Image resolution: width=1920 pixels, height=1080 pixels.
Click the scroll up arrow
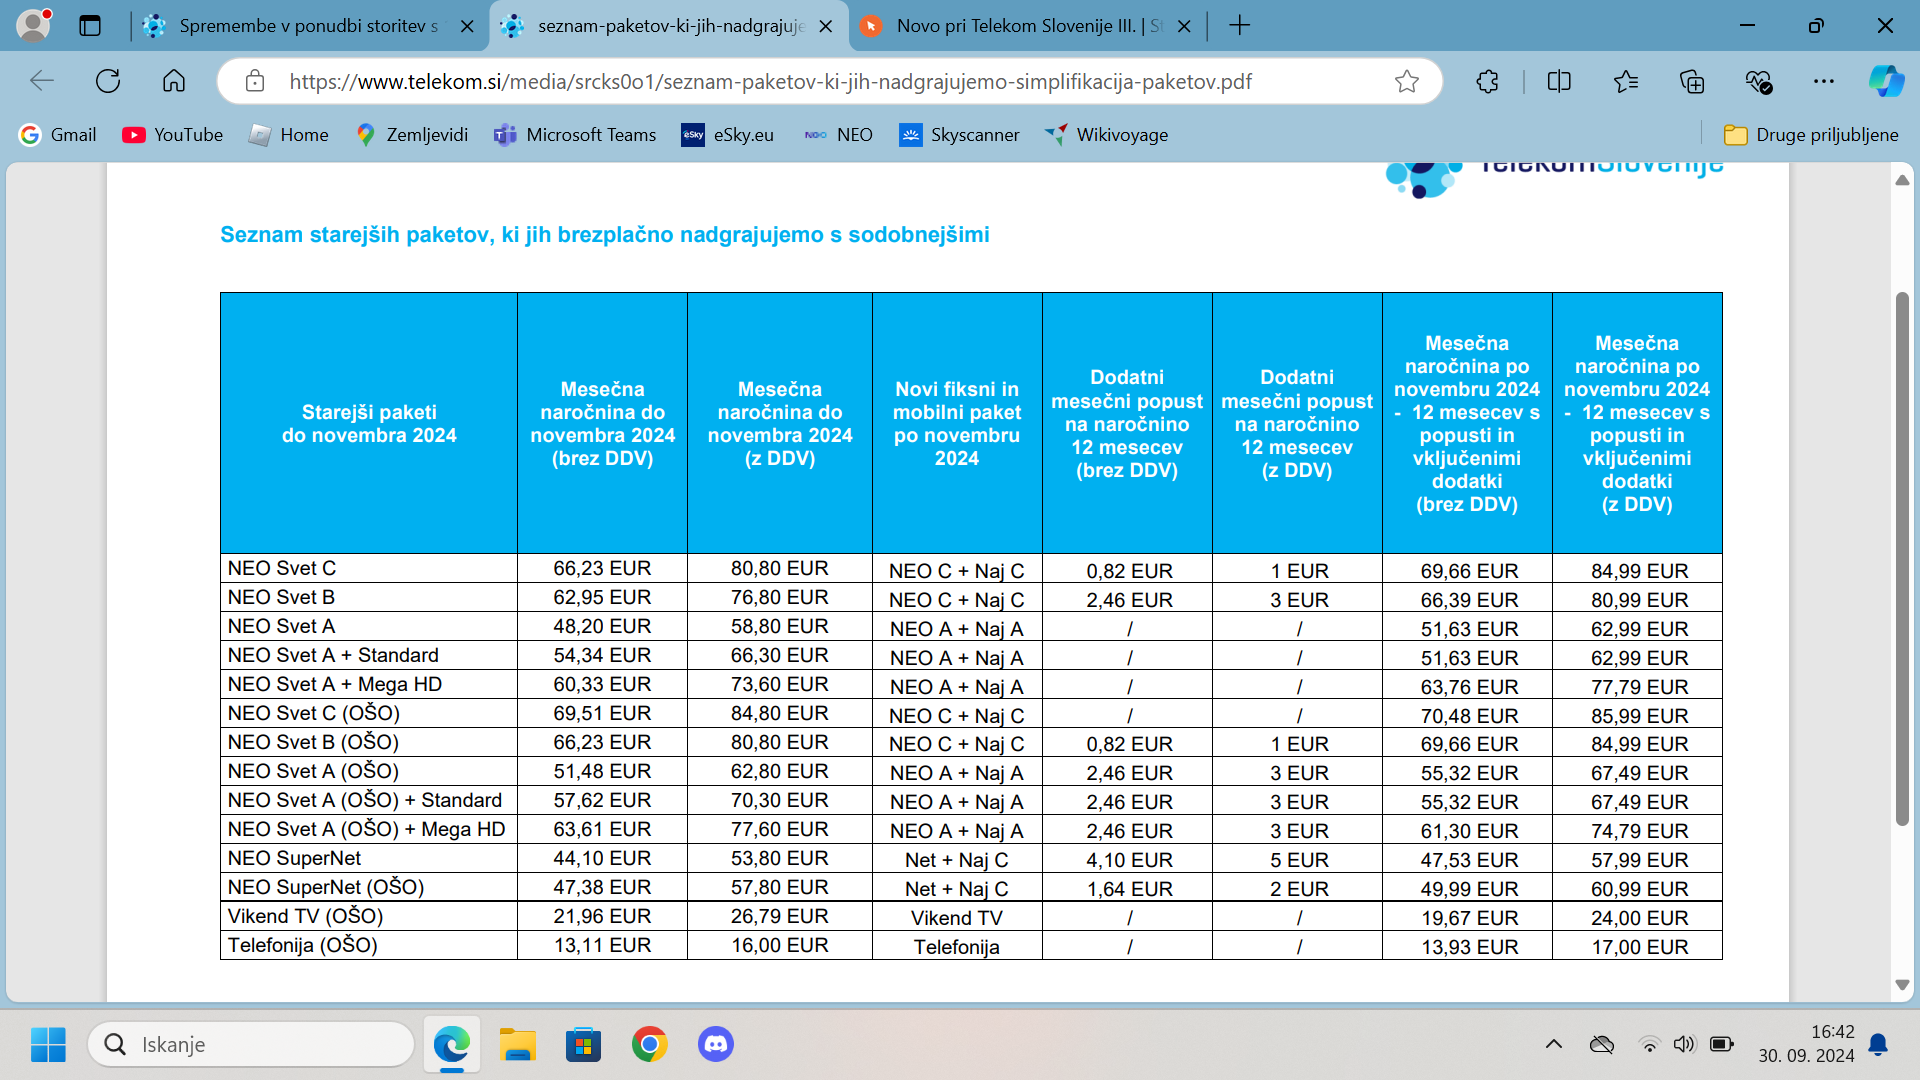pyautogui.click(x=1902, y=180)
